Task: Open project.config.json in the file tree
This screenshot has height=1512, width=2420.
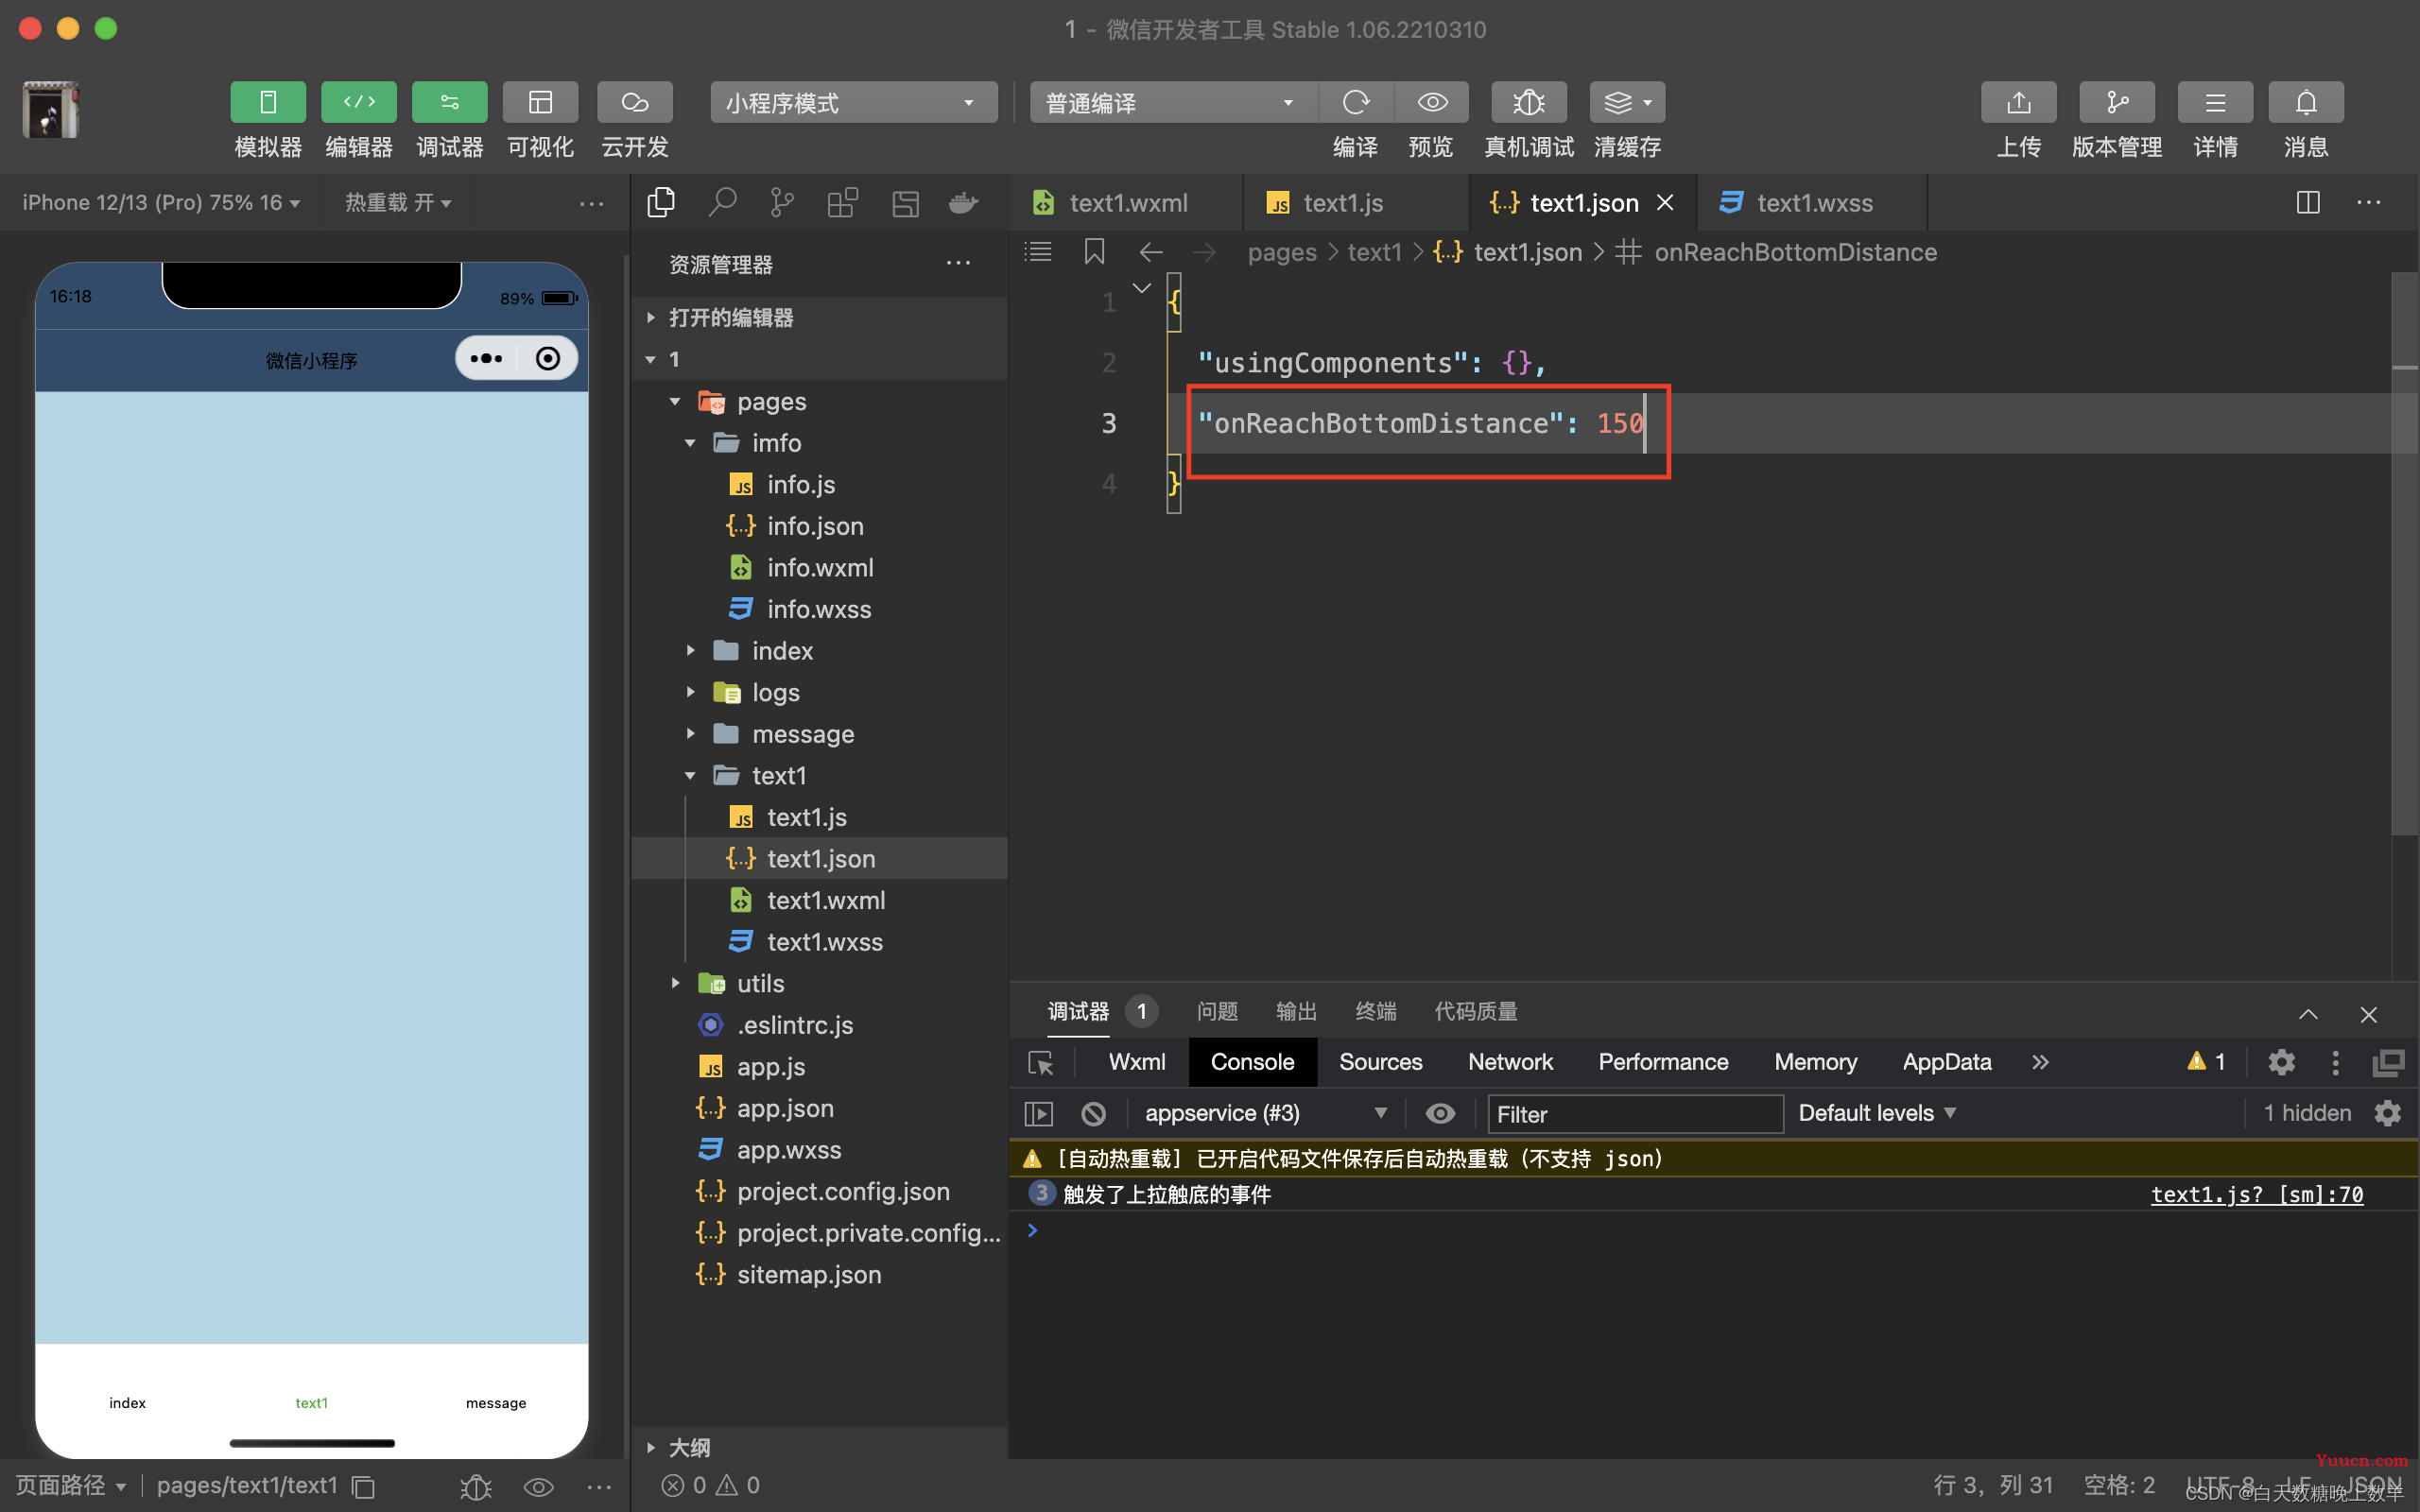Action: point(820,1192)
